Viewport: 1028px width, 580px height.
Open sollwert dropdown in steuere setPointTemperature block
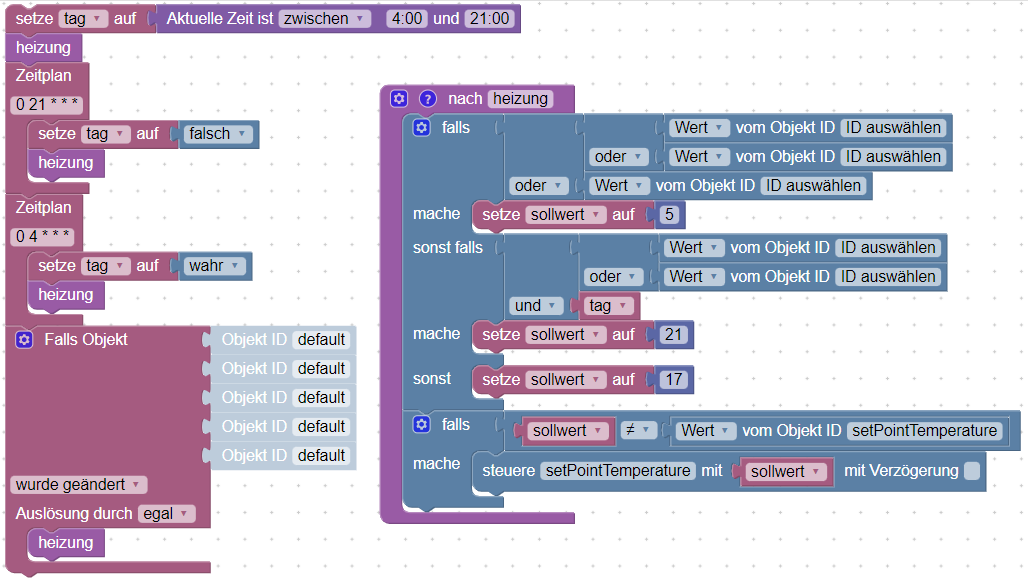click(x=786, y=471)
